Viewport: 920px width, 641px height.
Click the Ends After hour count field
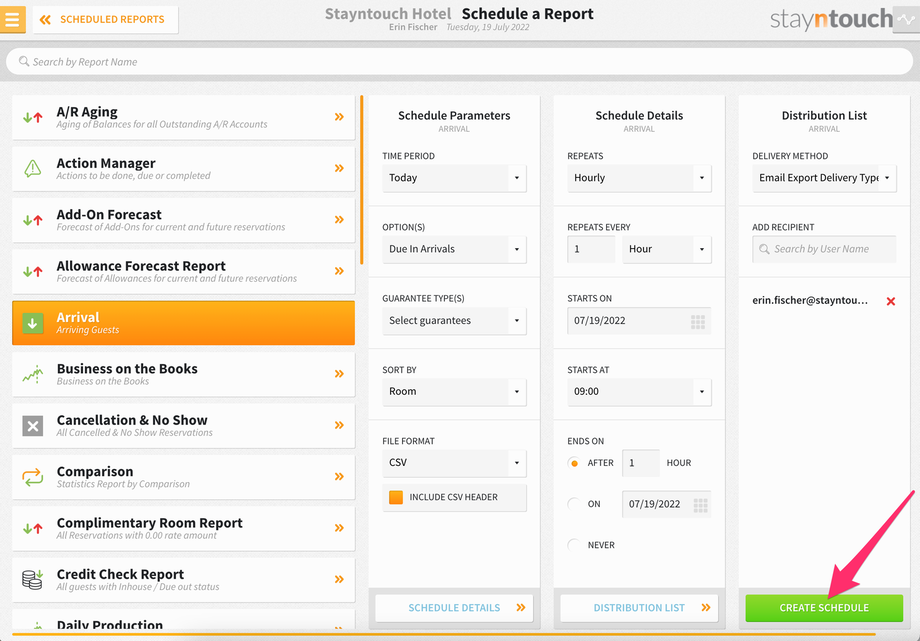[640, 463]
